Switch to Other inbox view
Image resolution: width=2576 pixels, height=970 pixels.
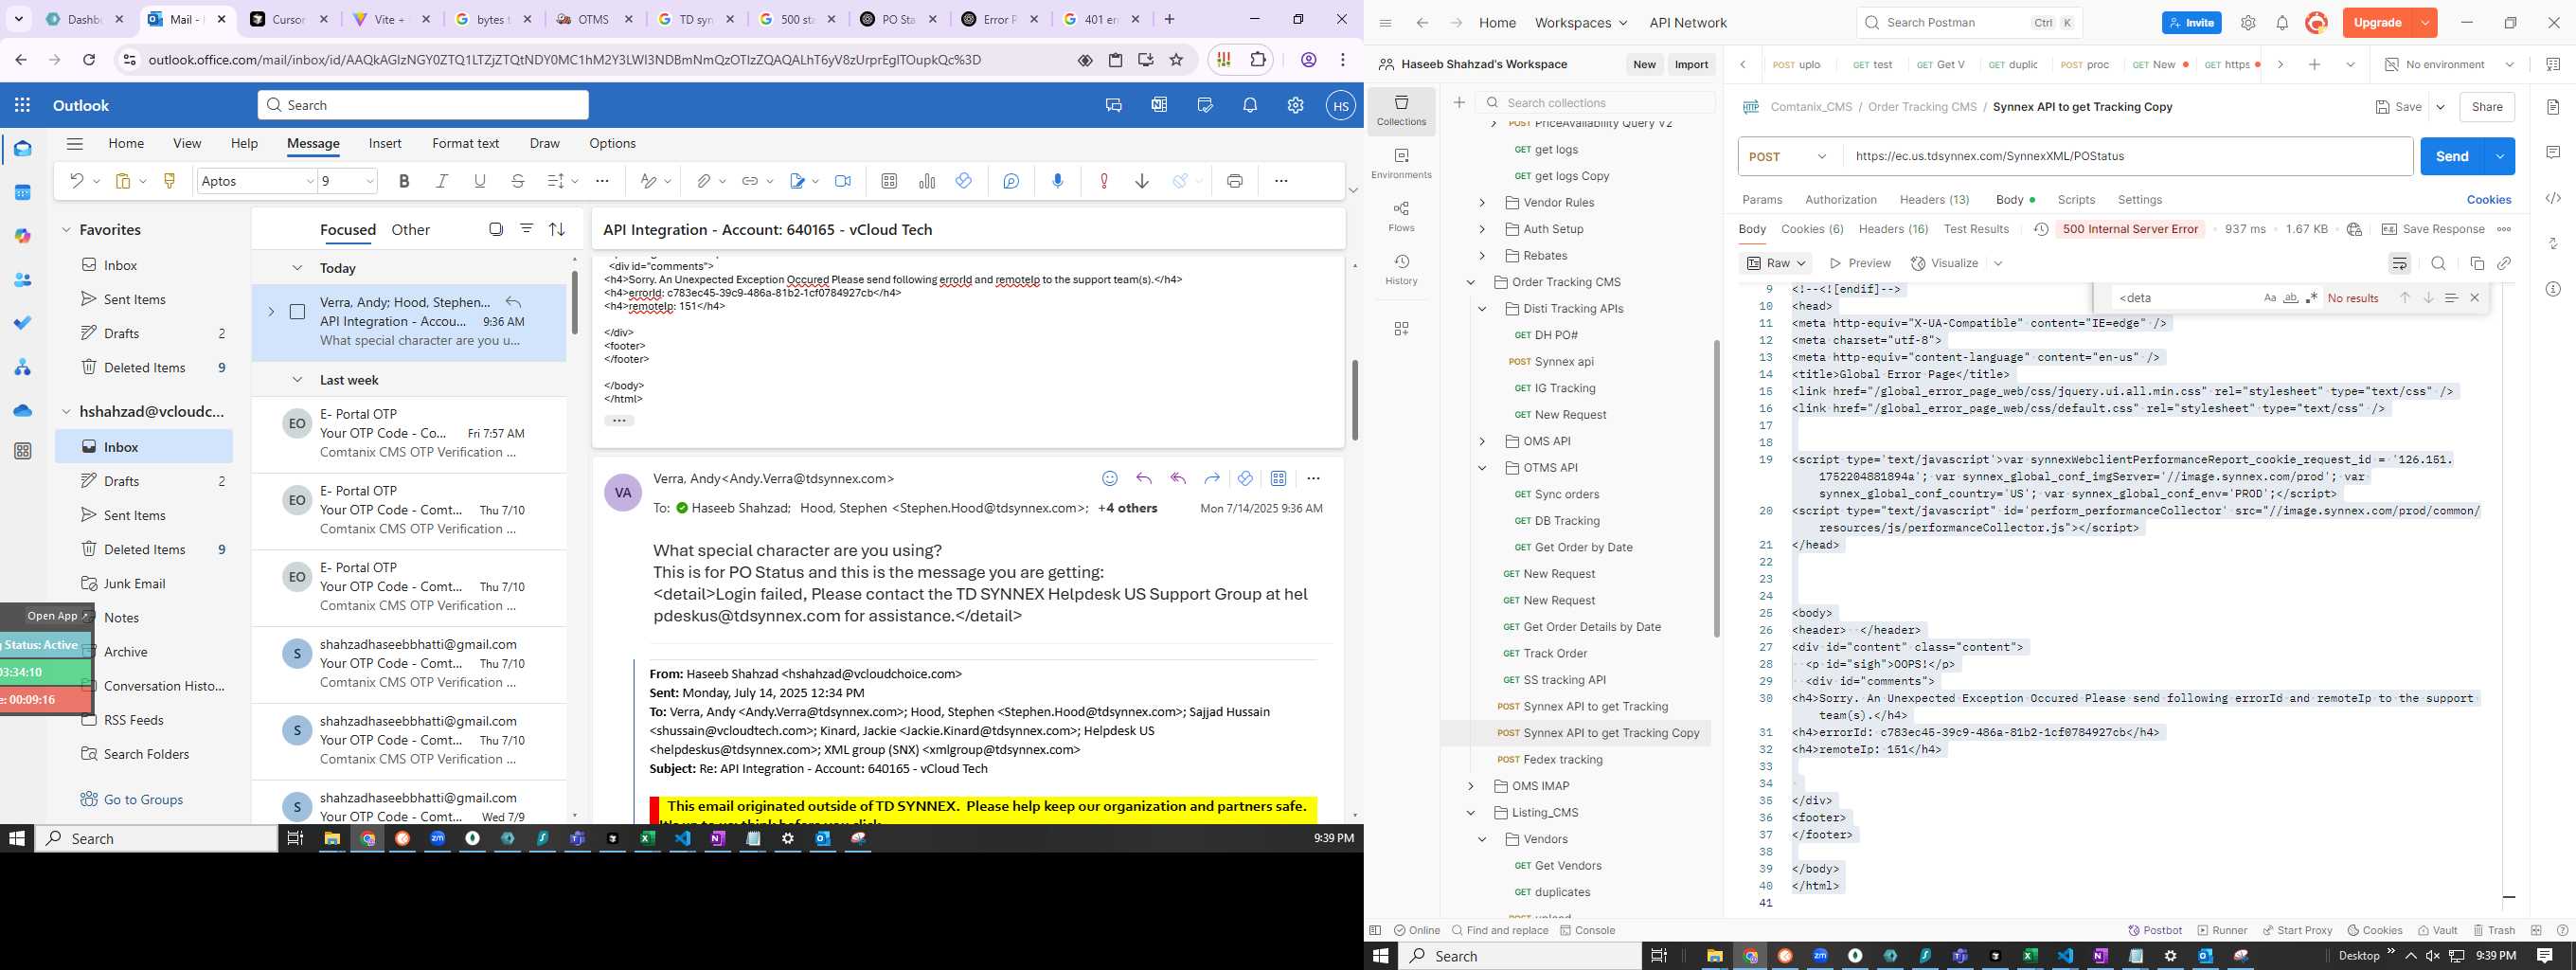[x=410, y=230]
